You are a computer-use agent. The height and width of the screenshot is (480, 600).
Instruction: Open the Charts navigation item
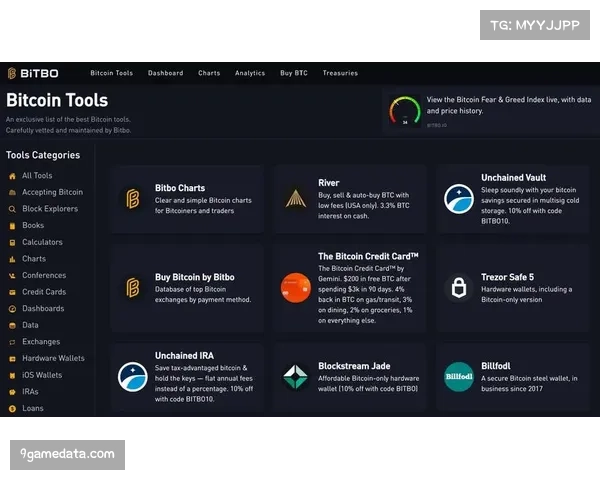pyautogui.click(x=209, y=73)
